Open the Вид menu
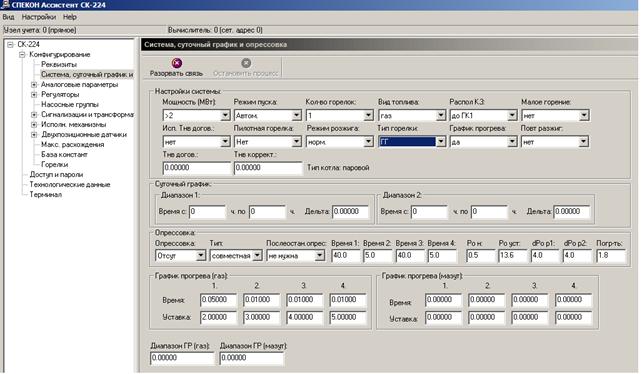 tap(8, 17)
